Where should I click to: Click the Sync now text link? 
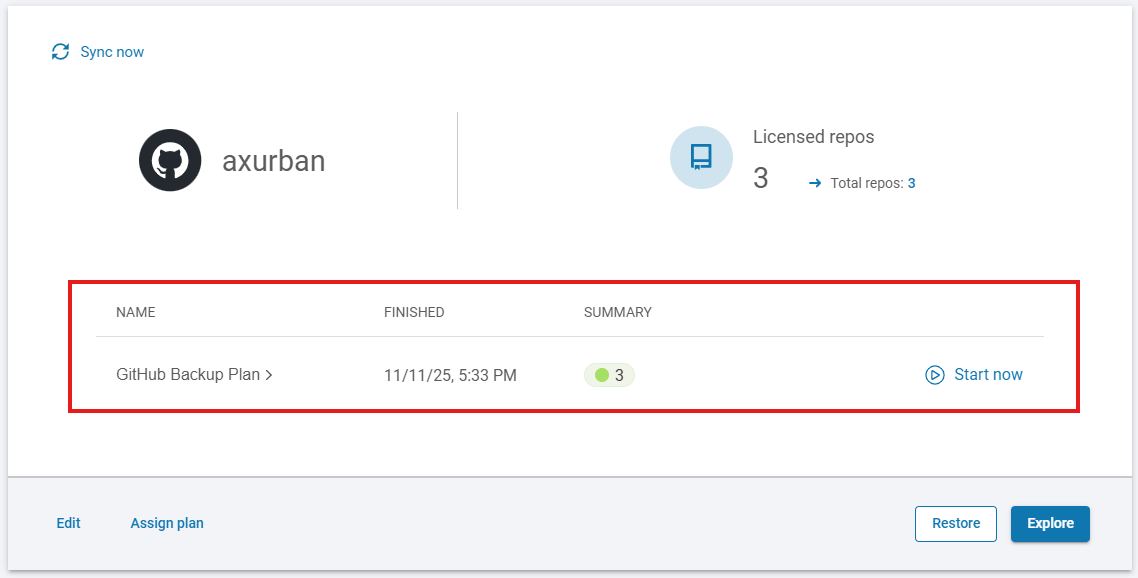coord(112,52)
